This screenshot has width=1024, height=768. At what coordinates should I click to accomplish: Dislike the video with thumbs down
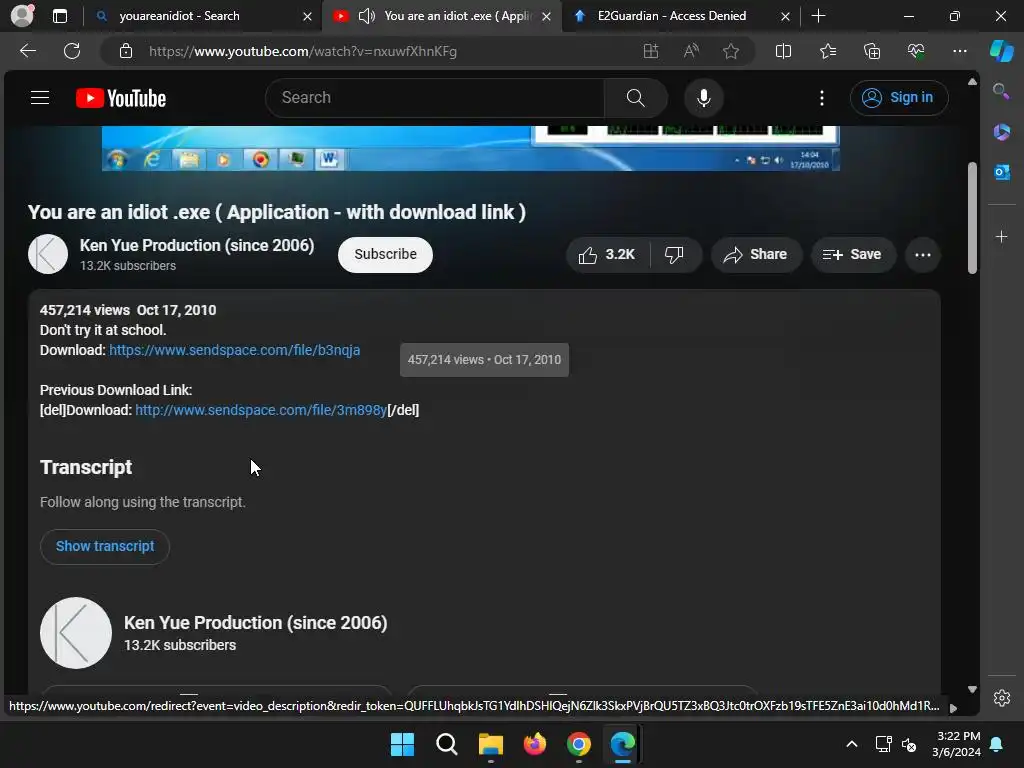tap(675, 255)
